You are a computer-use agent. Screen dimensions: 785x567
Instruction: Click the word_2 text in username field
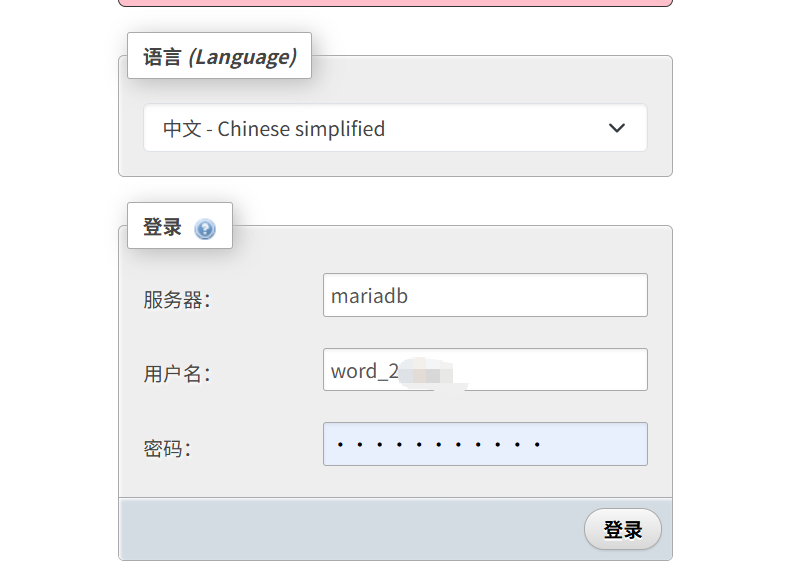click(x=364, y=371)
